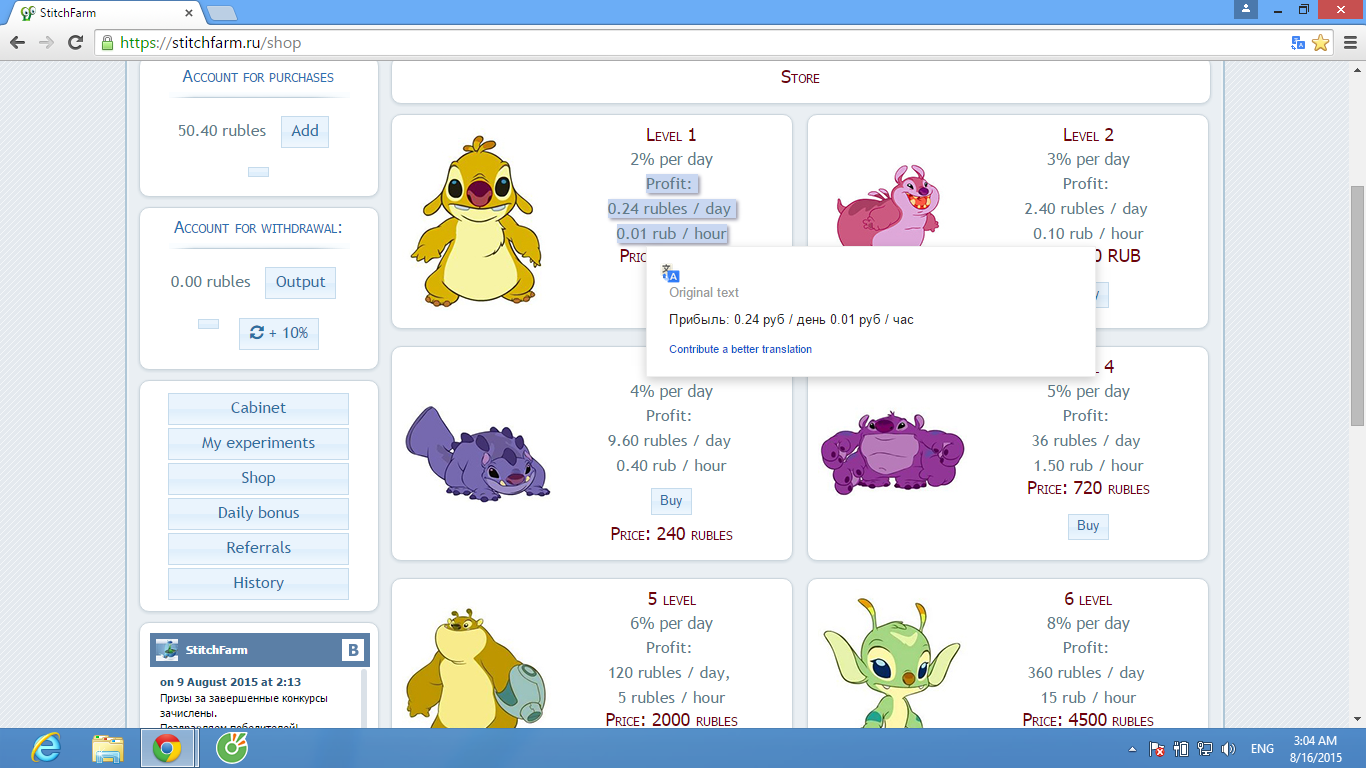Launch Internet Explorer from the taskbar
The height and width of the screenshot is (768, 1366).
click(x=46, y=748)
